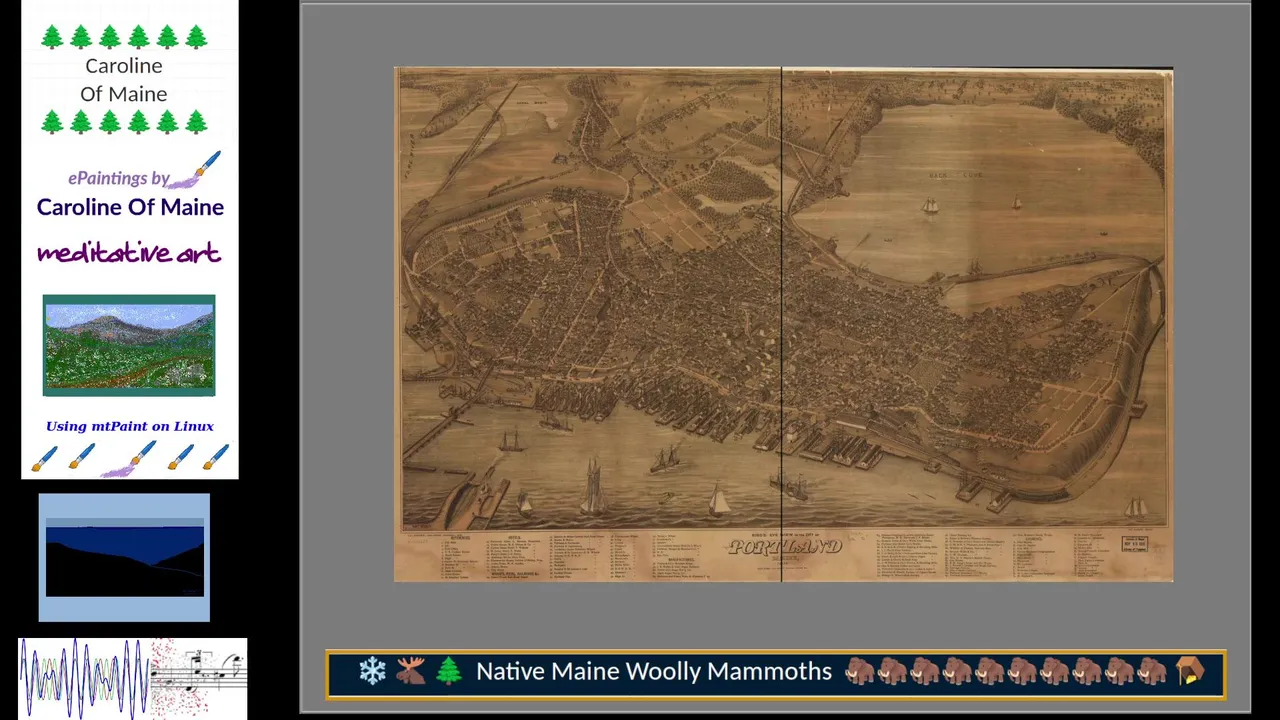Open the dark blue night hills thumbnail
The image size is (1280, 720).
[124, 557]
